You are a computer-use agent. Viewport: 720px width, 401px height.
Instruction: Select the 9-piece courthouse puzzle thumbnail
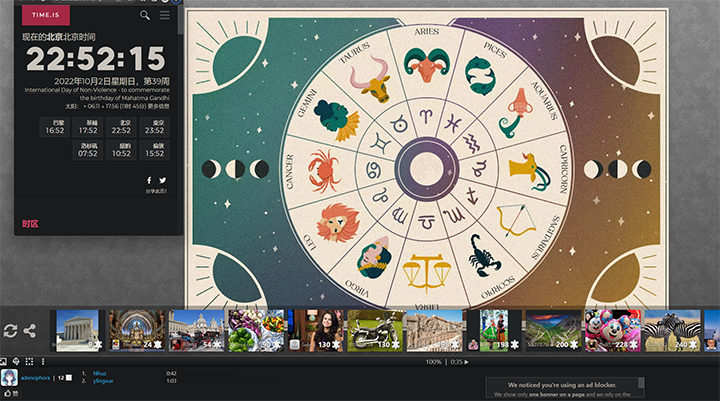(77, 331)
